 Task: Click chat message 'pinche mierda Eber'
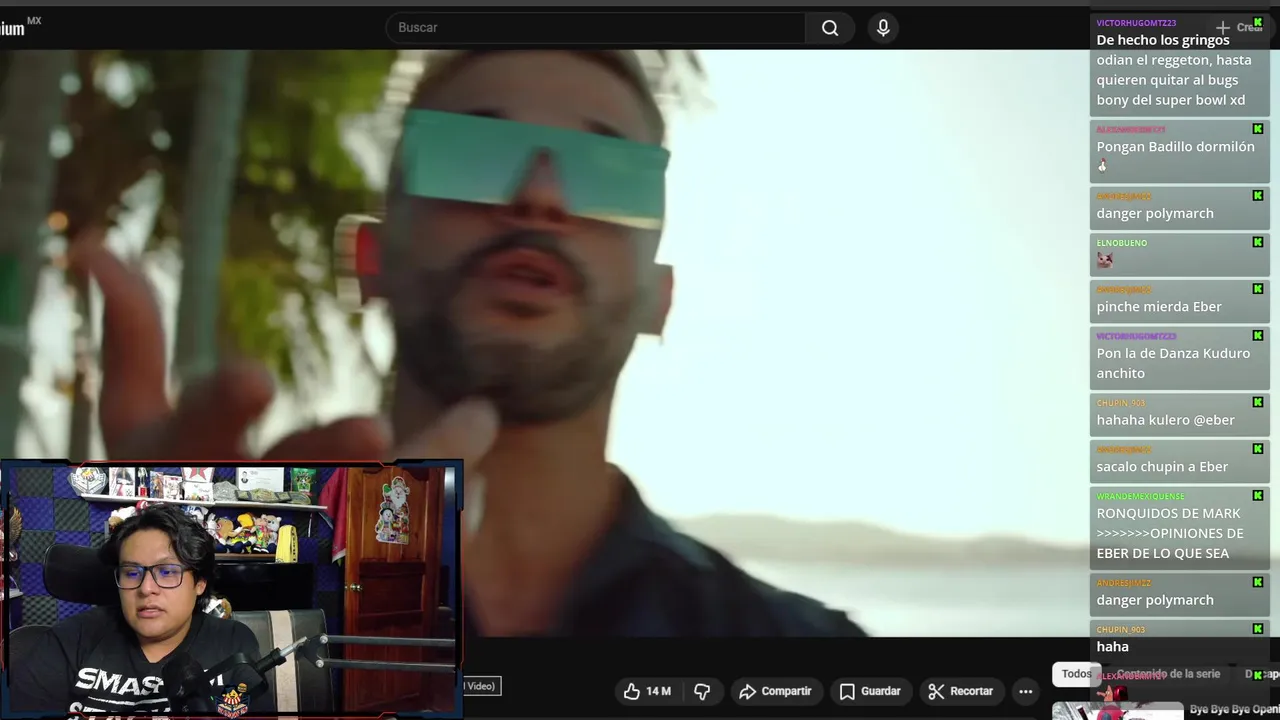click(1180, 301)
